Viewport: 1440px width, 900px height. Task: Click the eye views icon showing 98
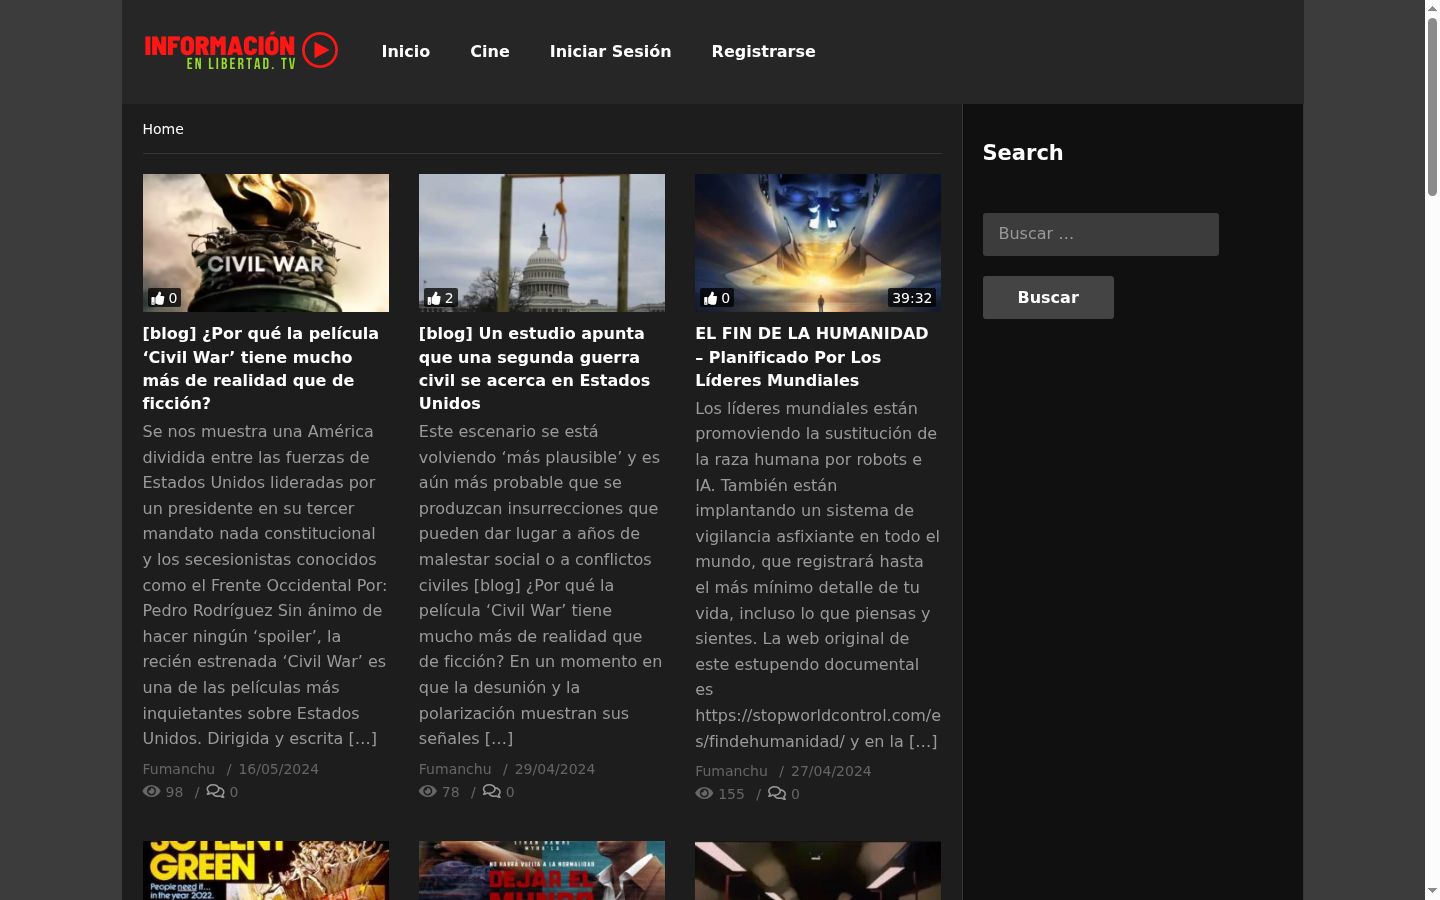pyautogui.click(x=151, y=791)
